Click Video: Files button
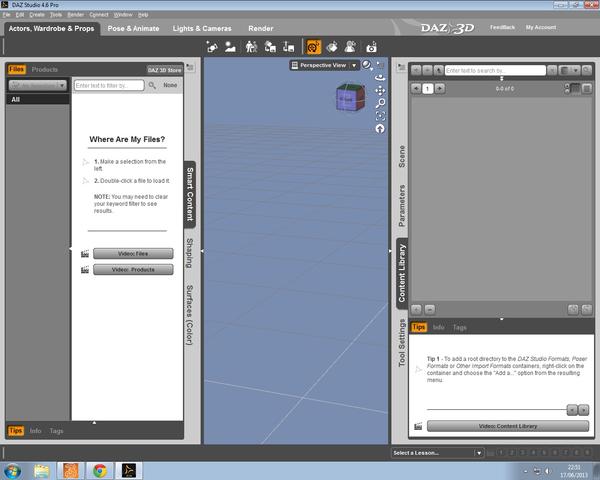Screen dimensions: 600x480 click(x=133, y=254)
